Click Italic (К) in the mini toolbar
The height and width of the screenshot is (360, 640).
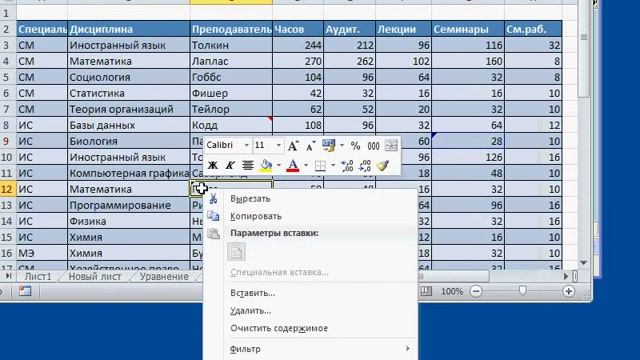230,165
